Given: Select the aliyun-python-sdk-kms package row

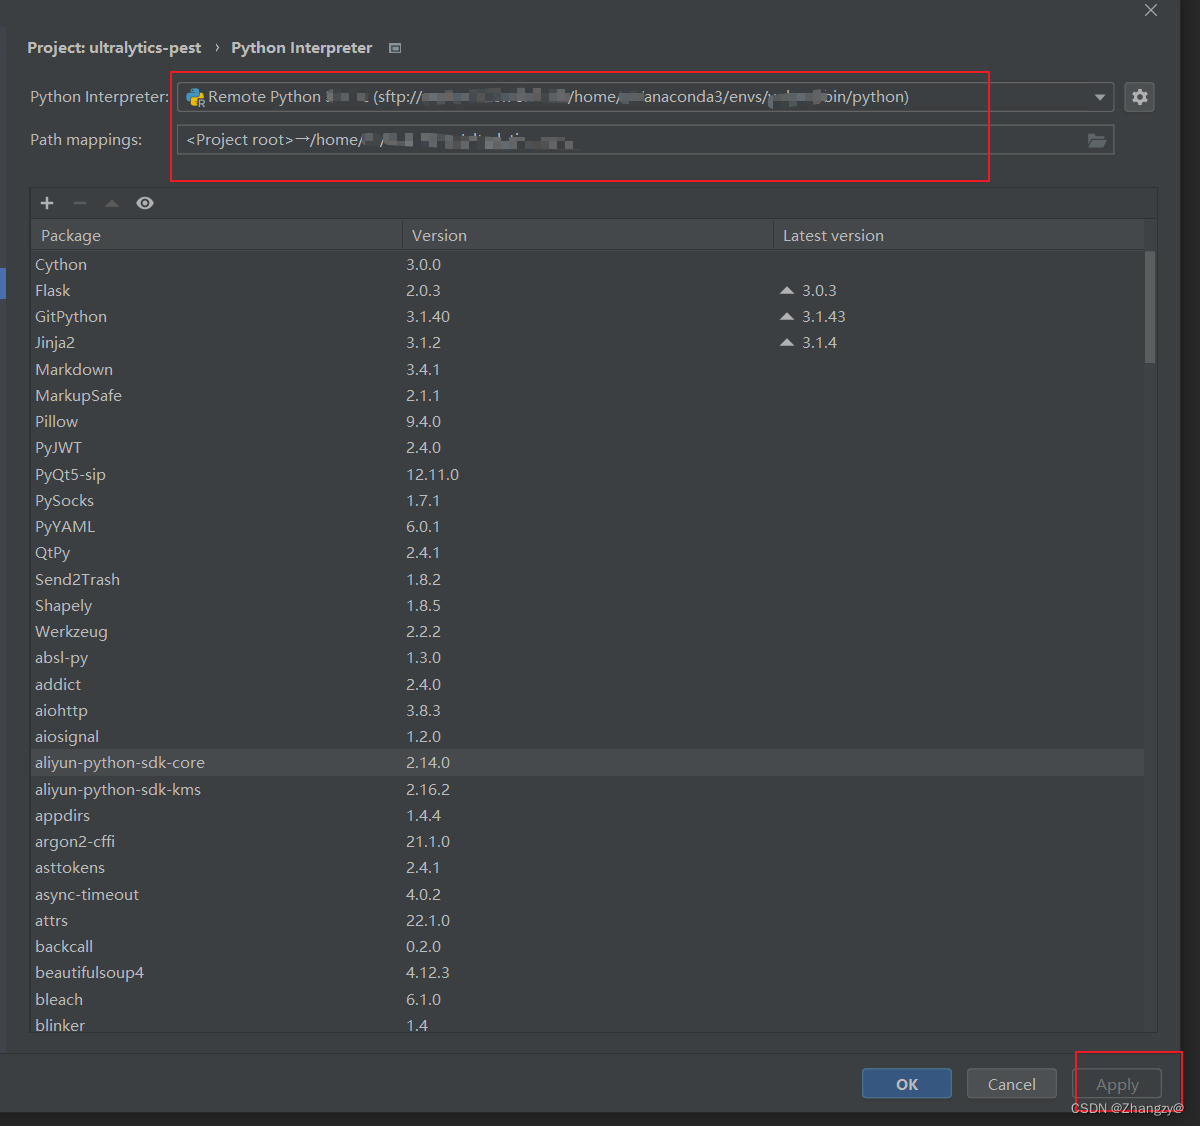Looking at the screenshot, I should pos(587,790).
